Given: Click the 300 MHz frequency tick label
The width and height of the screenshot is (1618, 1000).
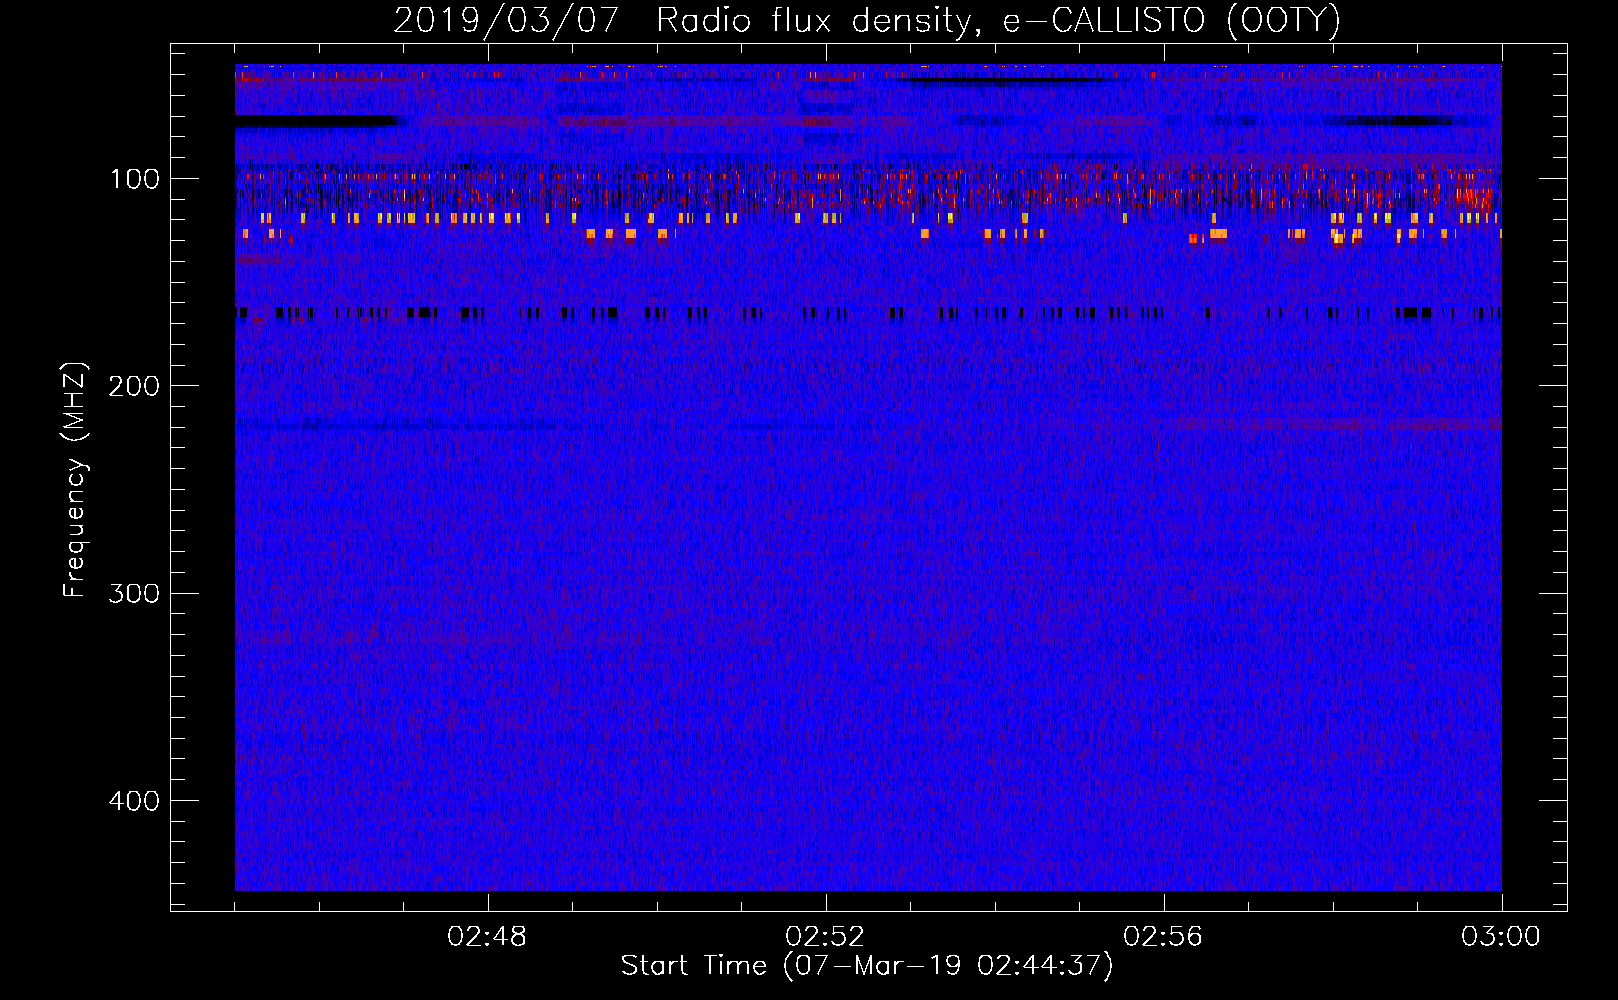Looking at the screenshot, I should [x=134, y=593].
